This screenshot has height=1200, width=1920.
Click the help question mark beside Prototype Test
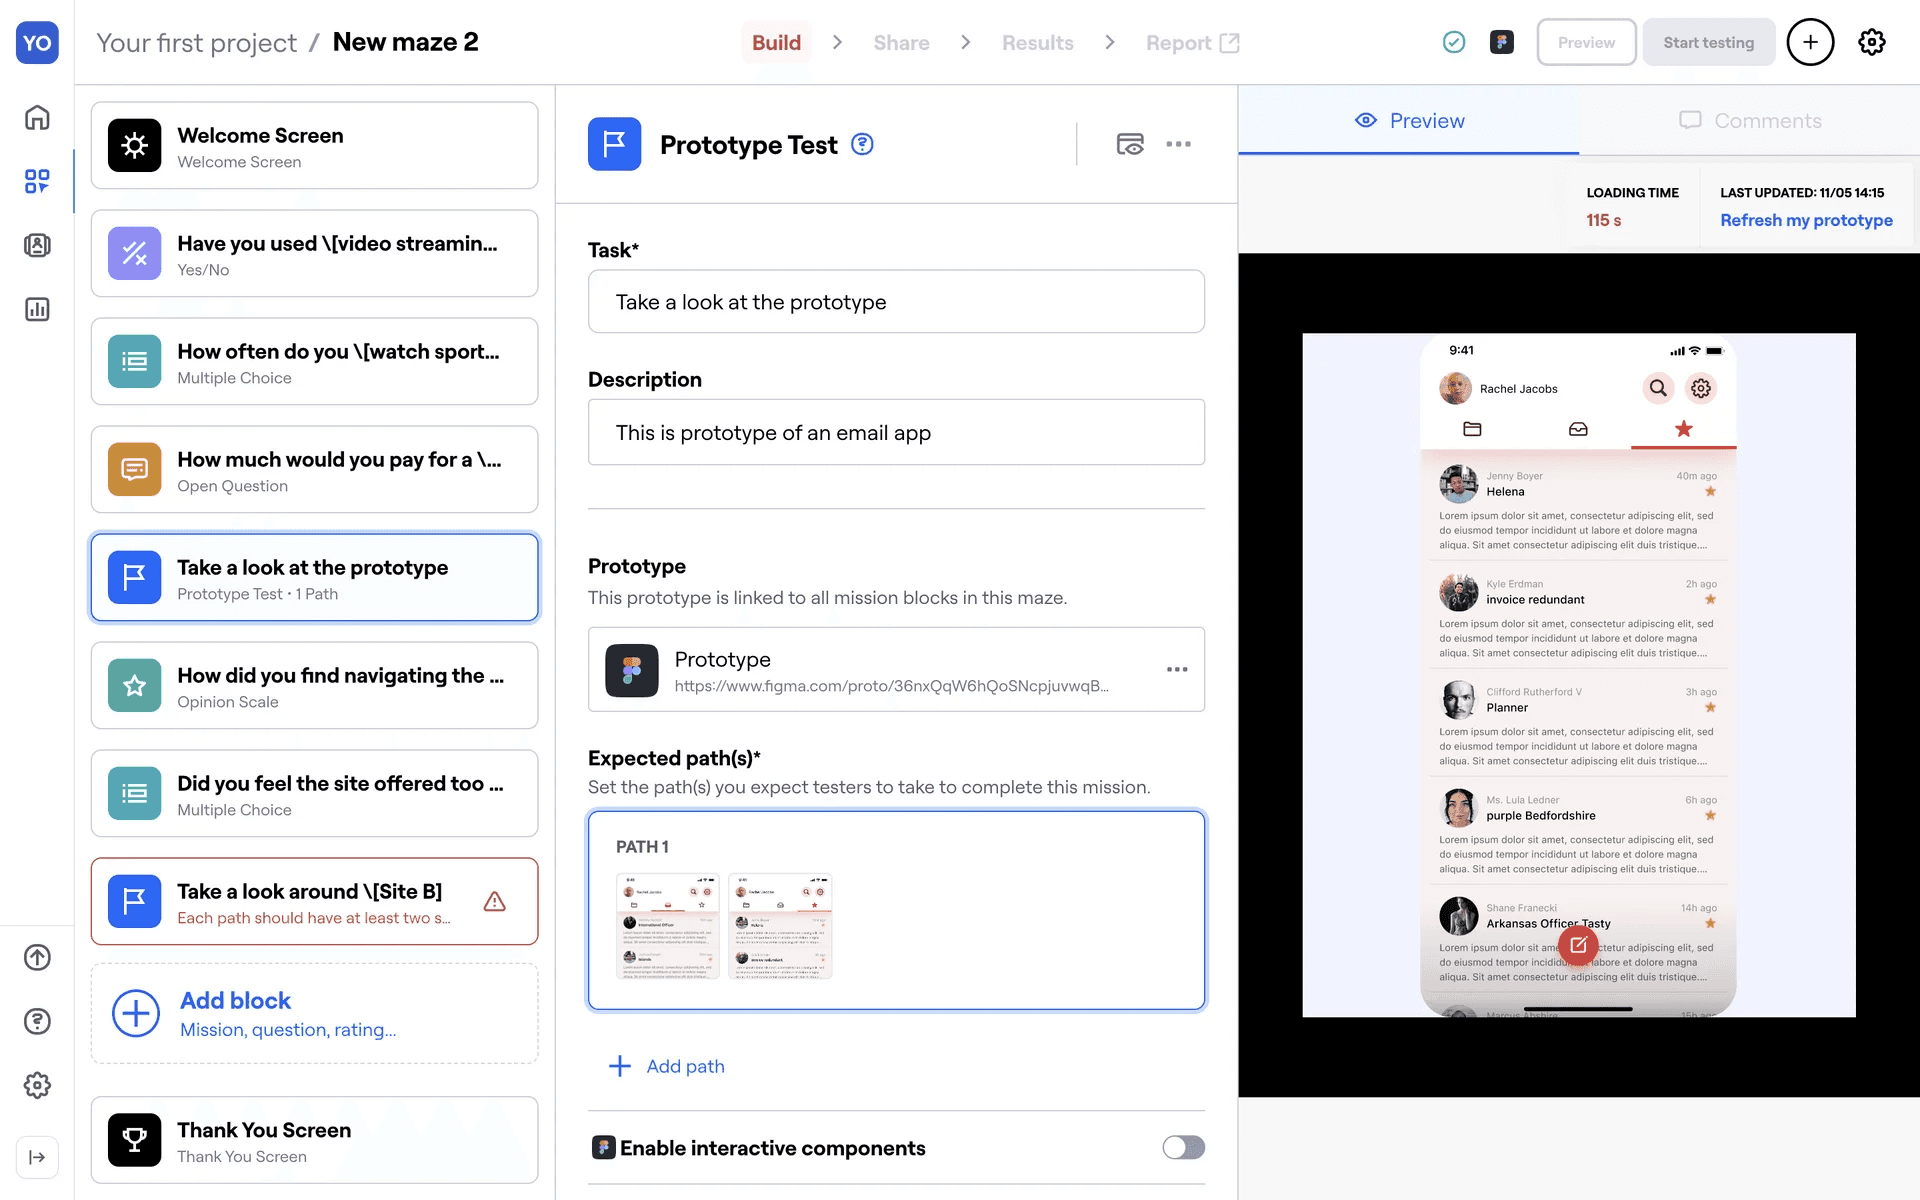tap(862, 144)
